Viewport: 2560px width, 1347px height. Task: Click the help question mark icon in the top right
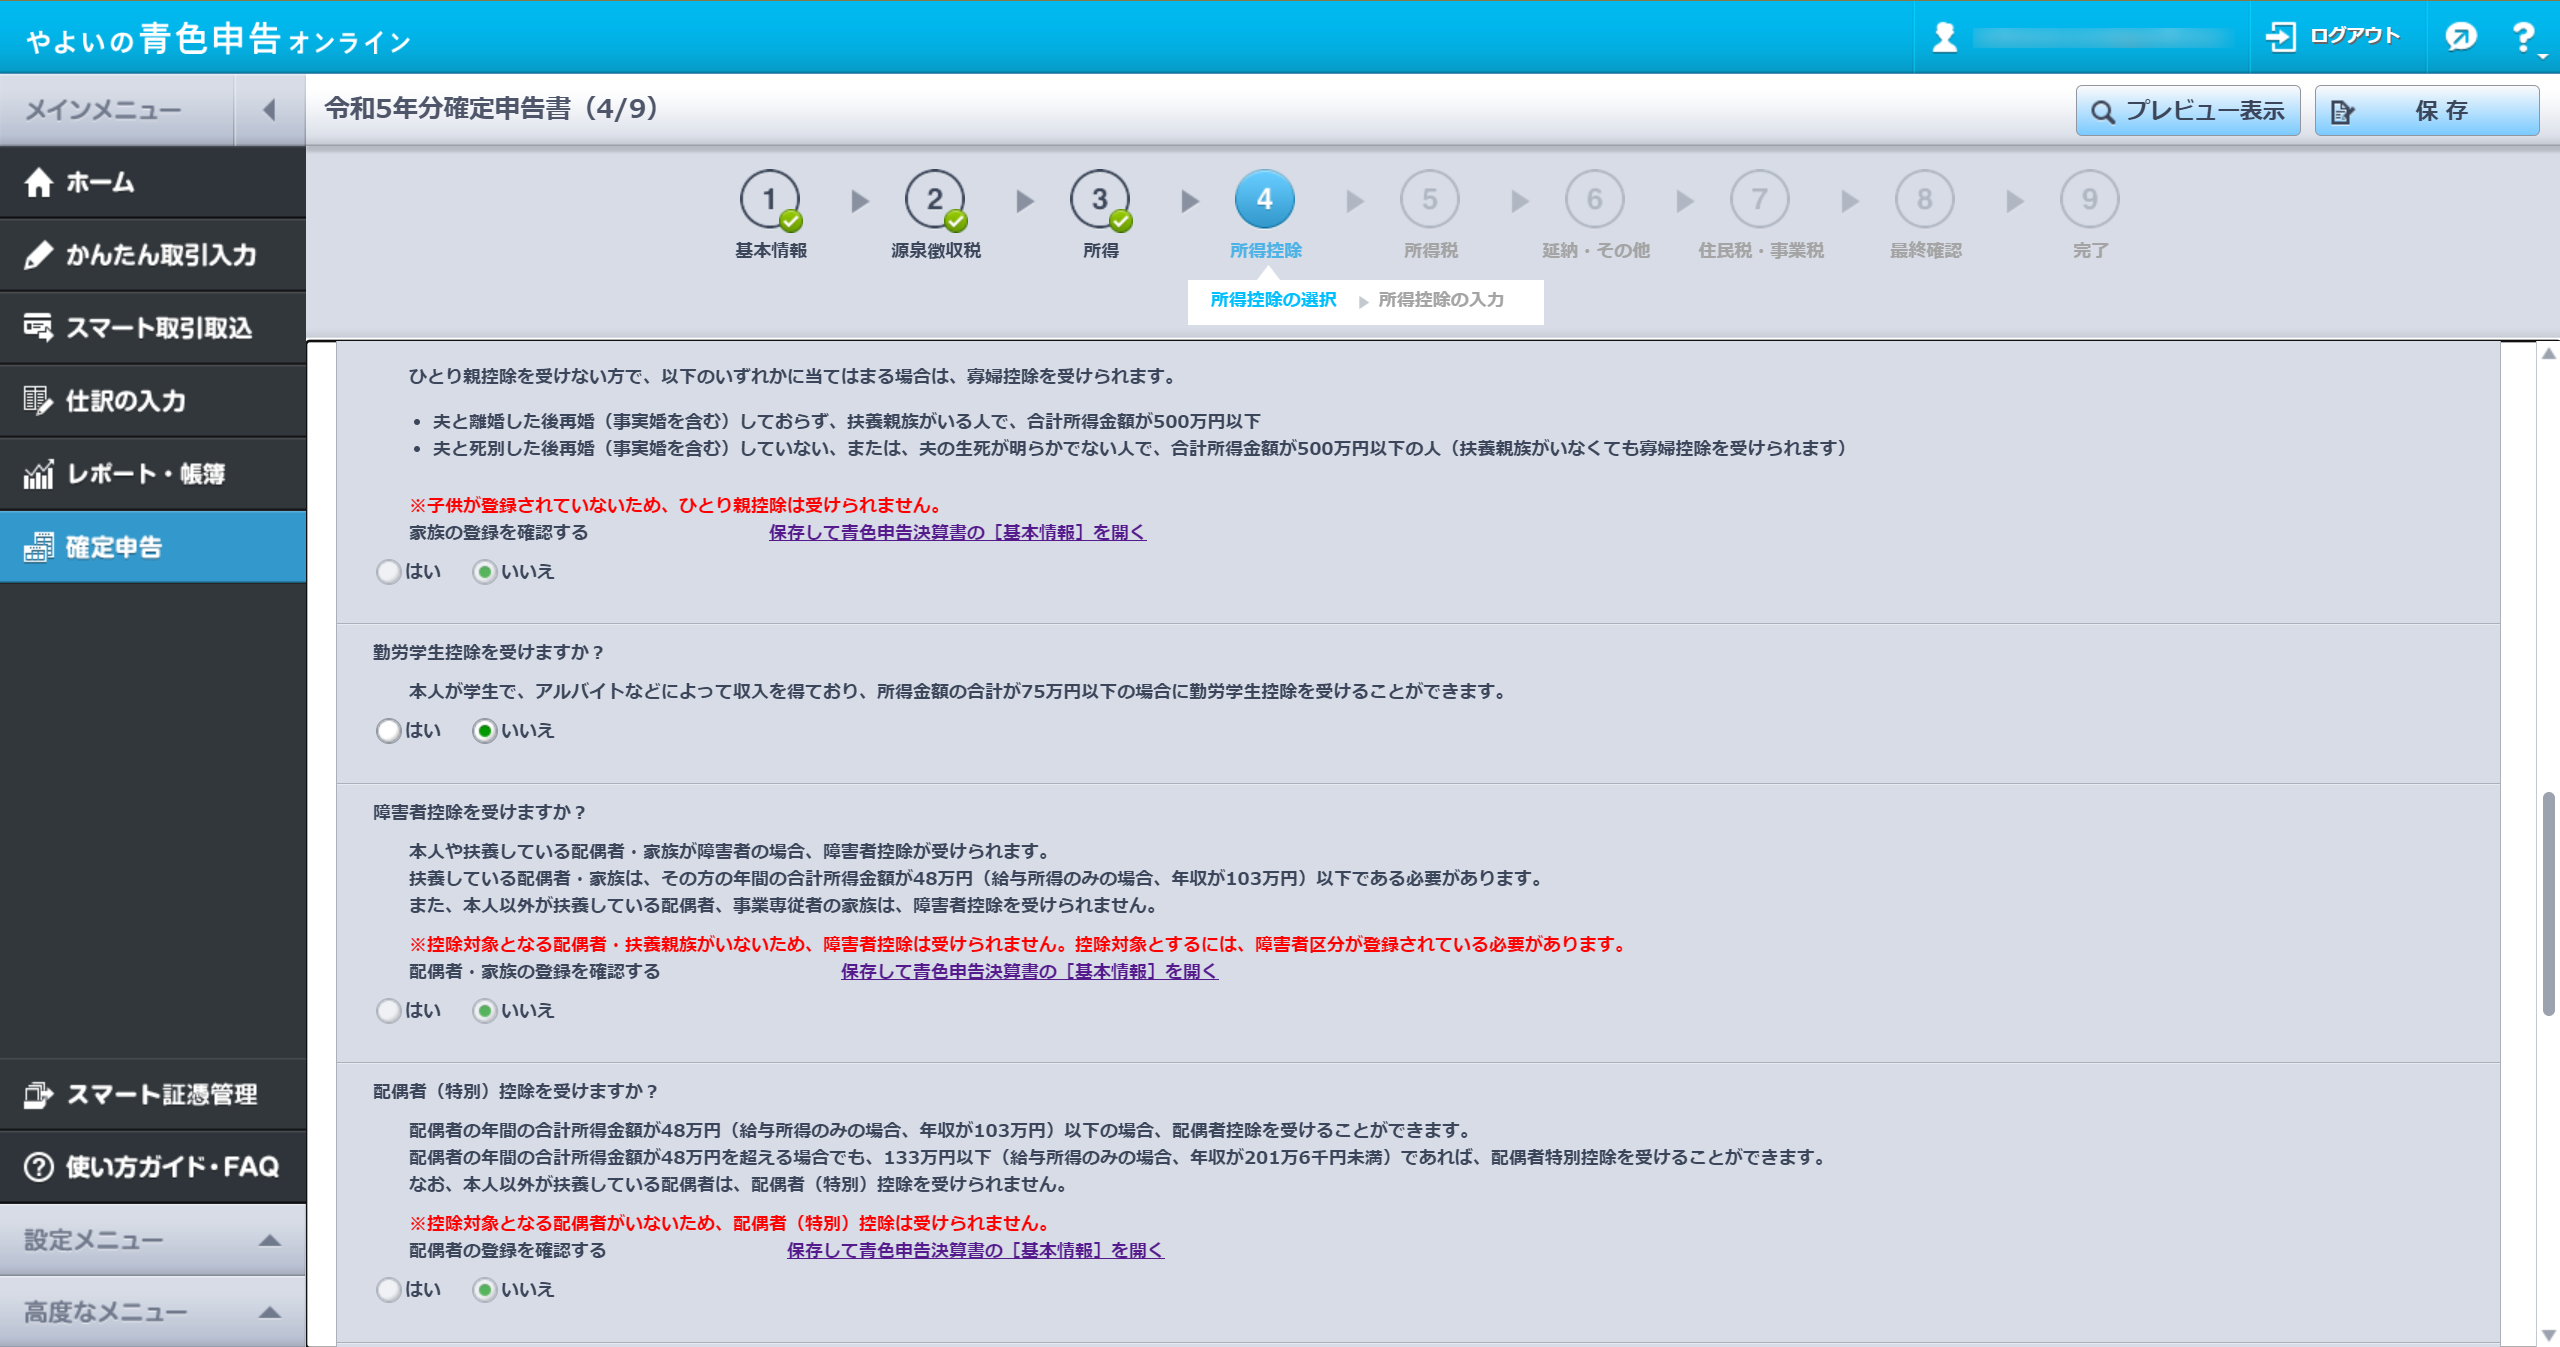click(x=2524, y=38)
